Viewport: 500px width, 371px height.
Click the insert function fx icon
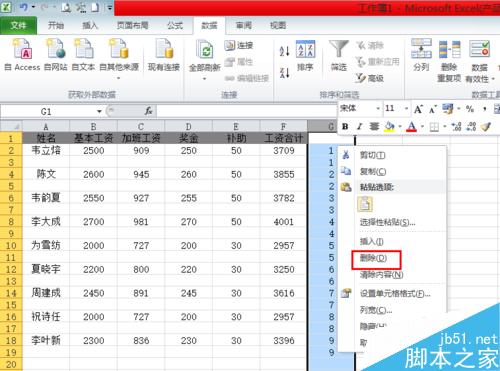click(148, 111)
